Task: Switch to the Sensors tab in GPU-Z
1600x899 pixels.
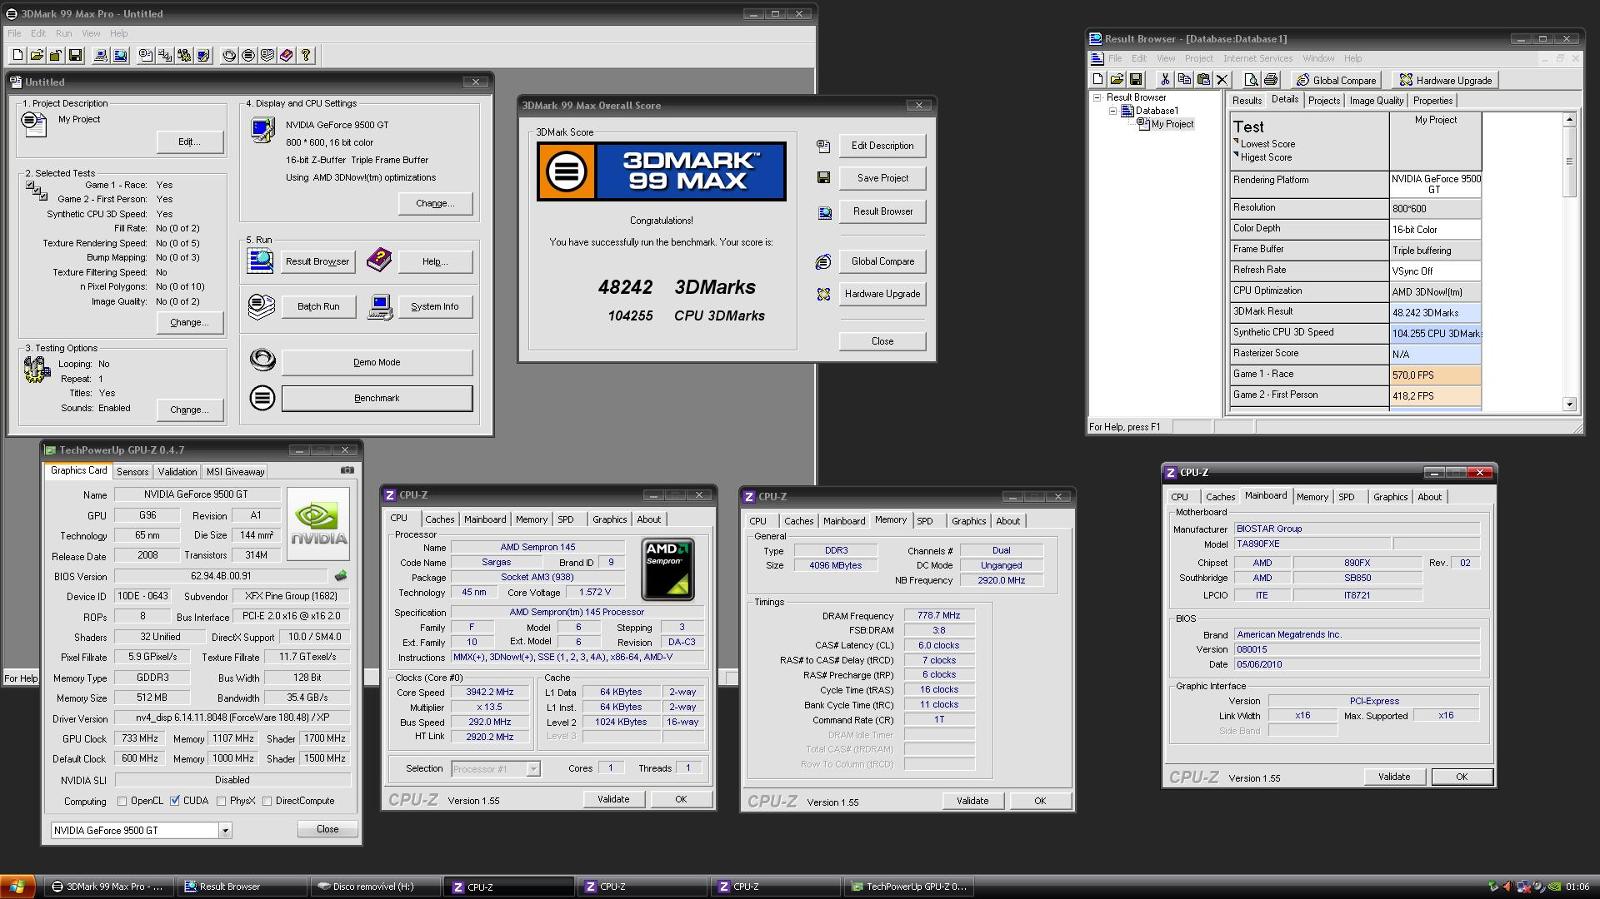Action: (132, 472)
